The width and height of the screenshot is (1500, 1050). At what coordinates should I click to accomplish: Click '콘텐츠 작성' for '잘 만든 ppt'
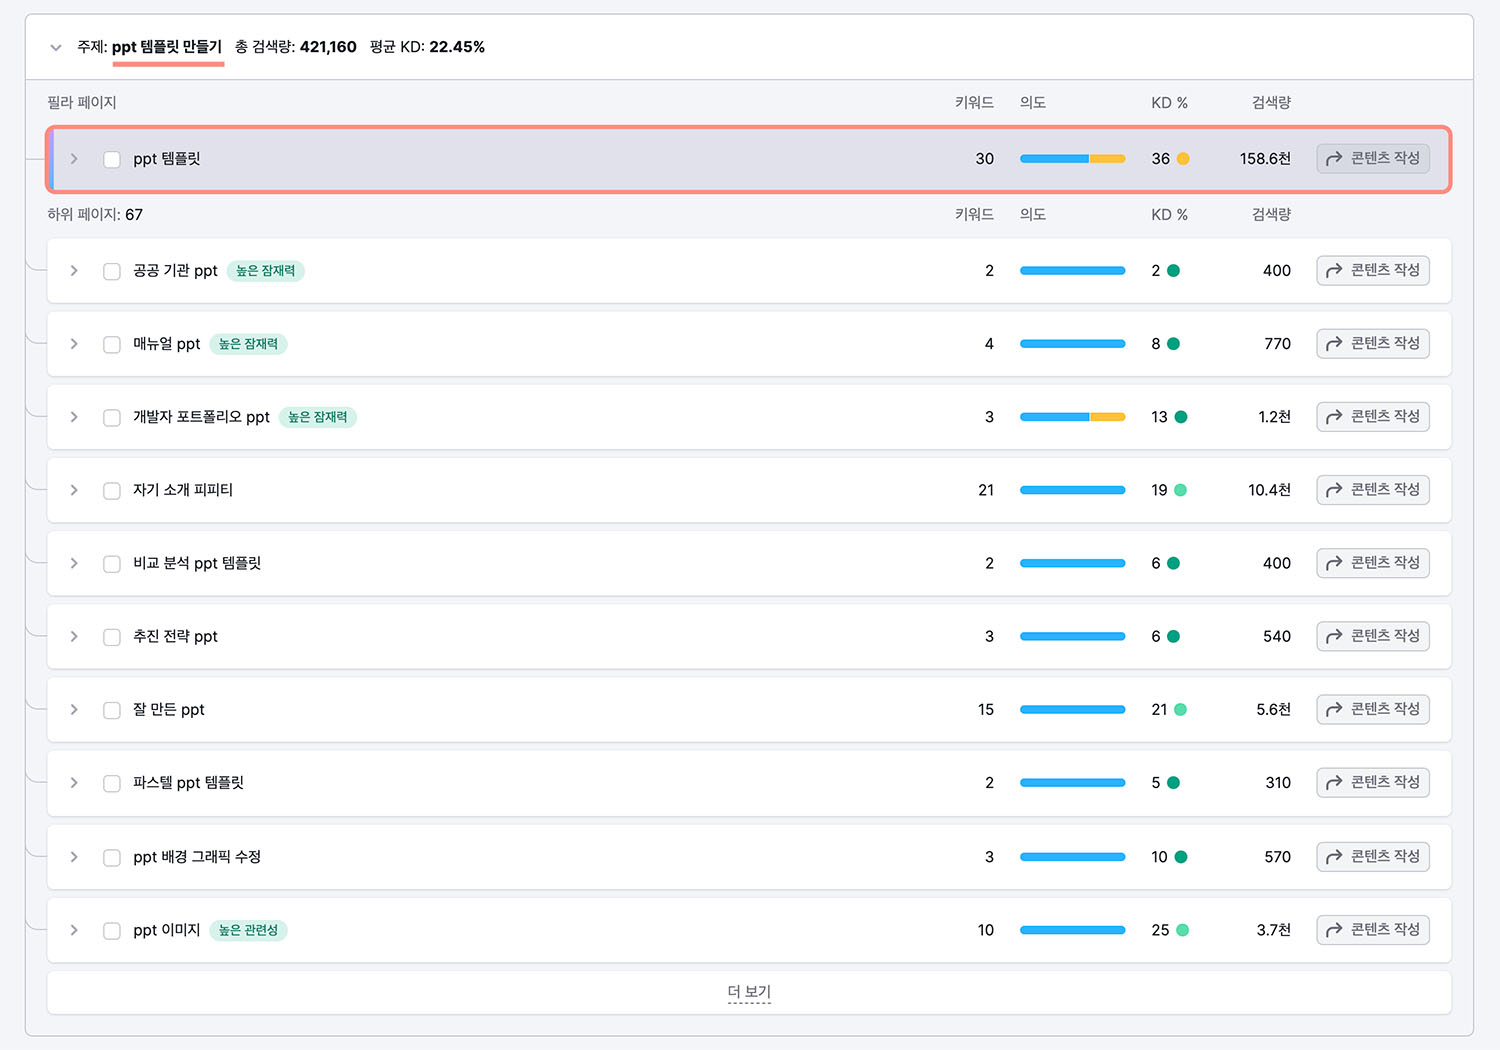(x=1373, y=709)
